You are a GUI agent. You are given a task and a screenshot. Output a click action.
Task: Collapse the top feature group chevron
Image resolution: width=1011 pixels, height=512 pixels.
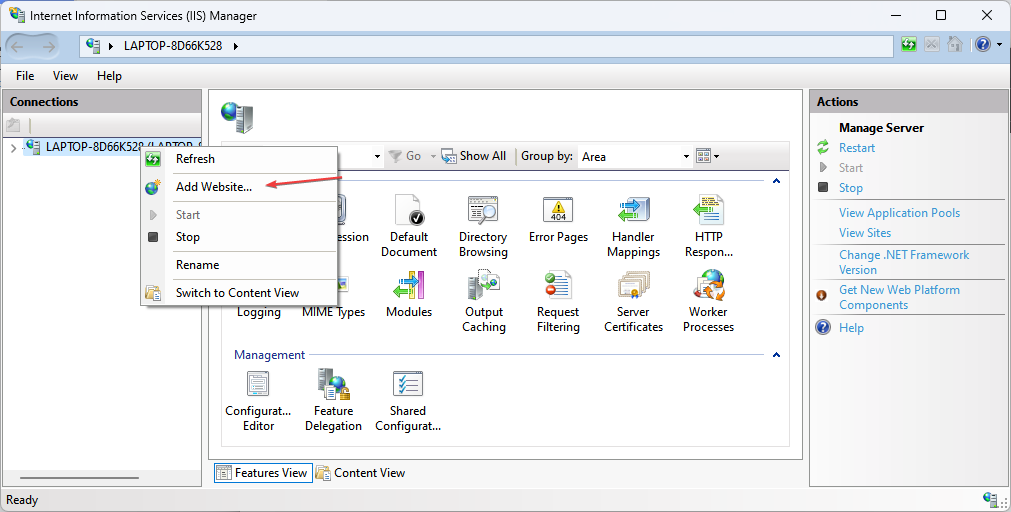[x=776, y=181]
